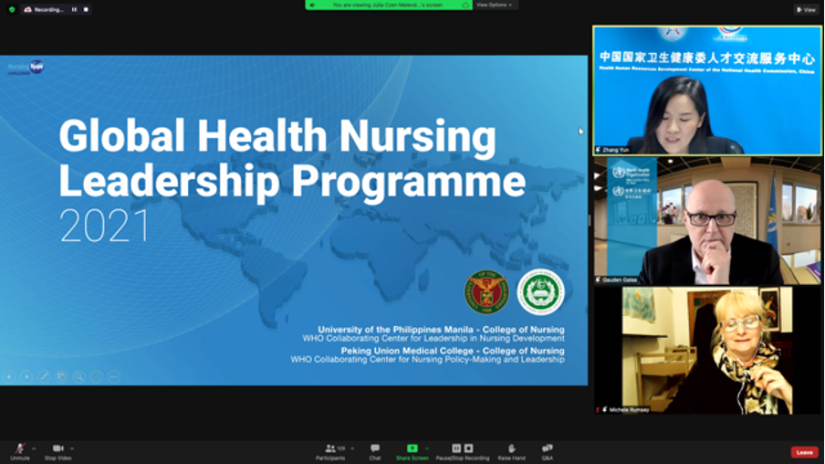The image size is (825, 464).
Task: Click the Raise Hand icon
Action: tap(511, 448)
